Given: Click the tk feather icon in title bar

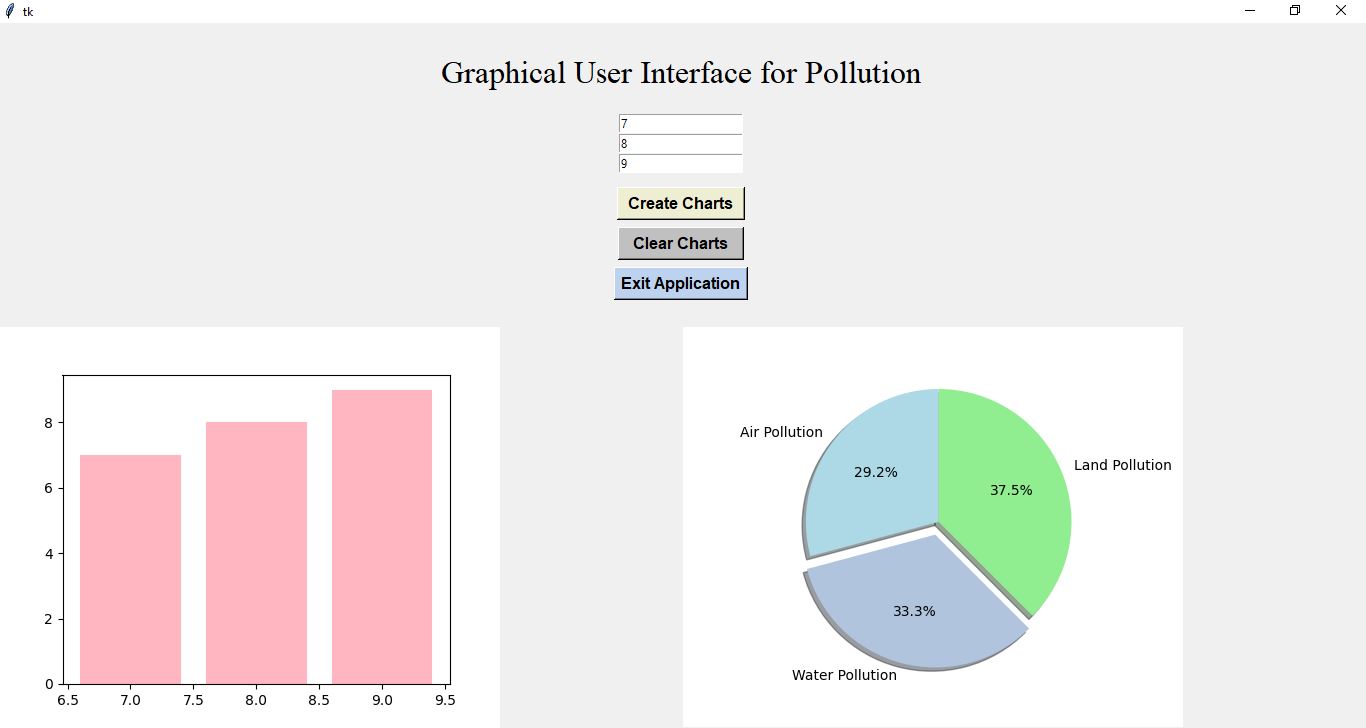Looking at the screenshot, I should tap(12, 10).
